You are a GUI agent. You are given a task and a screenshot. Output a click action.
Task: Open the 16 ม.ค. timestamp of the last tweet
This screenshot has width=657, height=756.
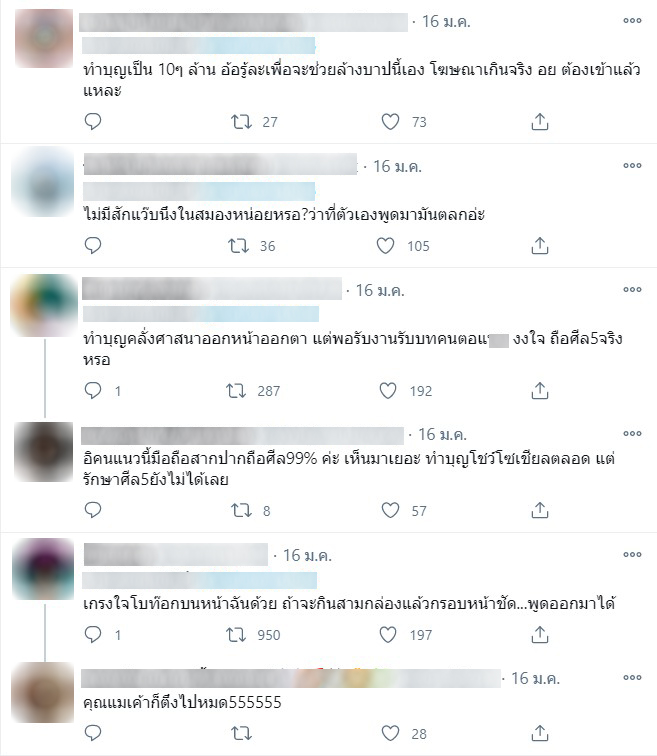[535, 679]
